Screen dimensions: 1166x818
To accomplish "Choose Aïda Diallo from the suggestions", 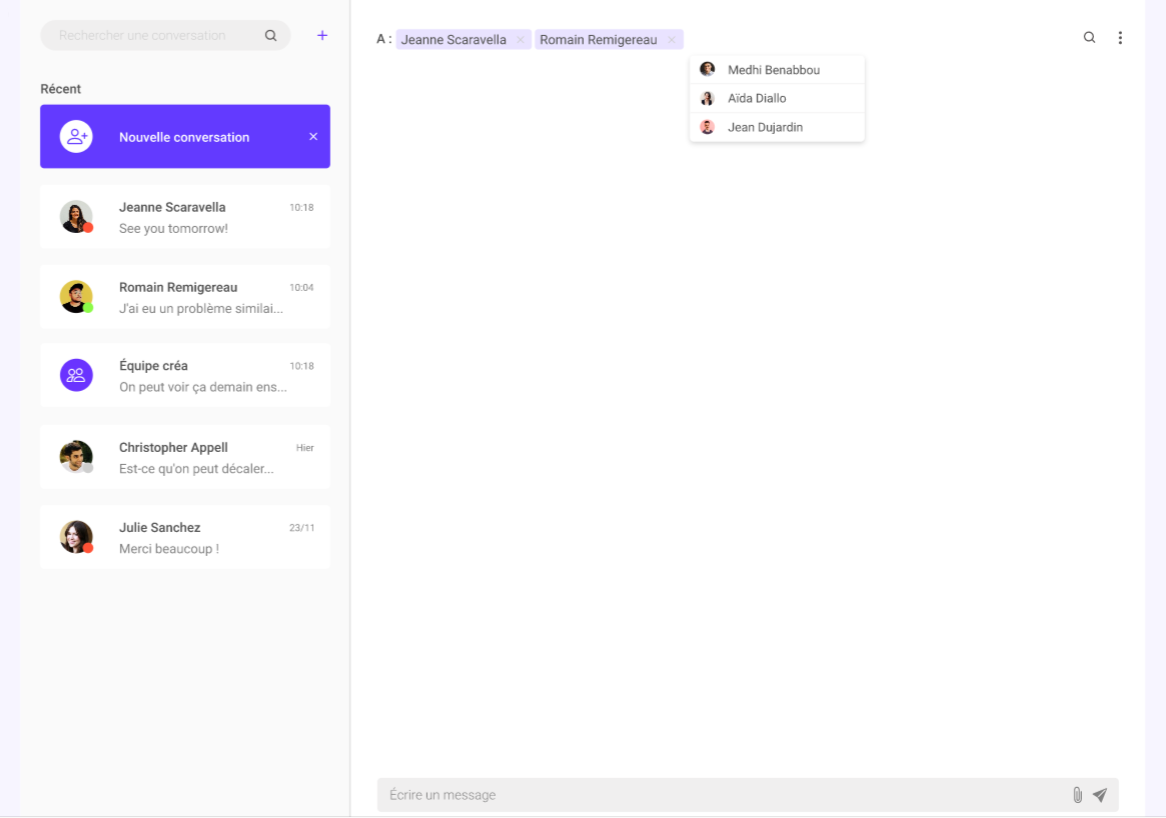I will click(777, 98).
